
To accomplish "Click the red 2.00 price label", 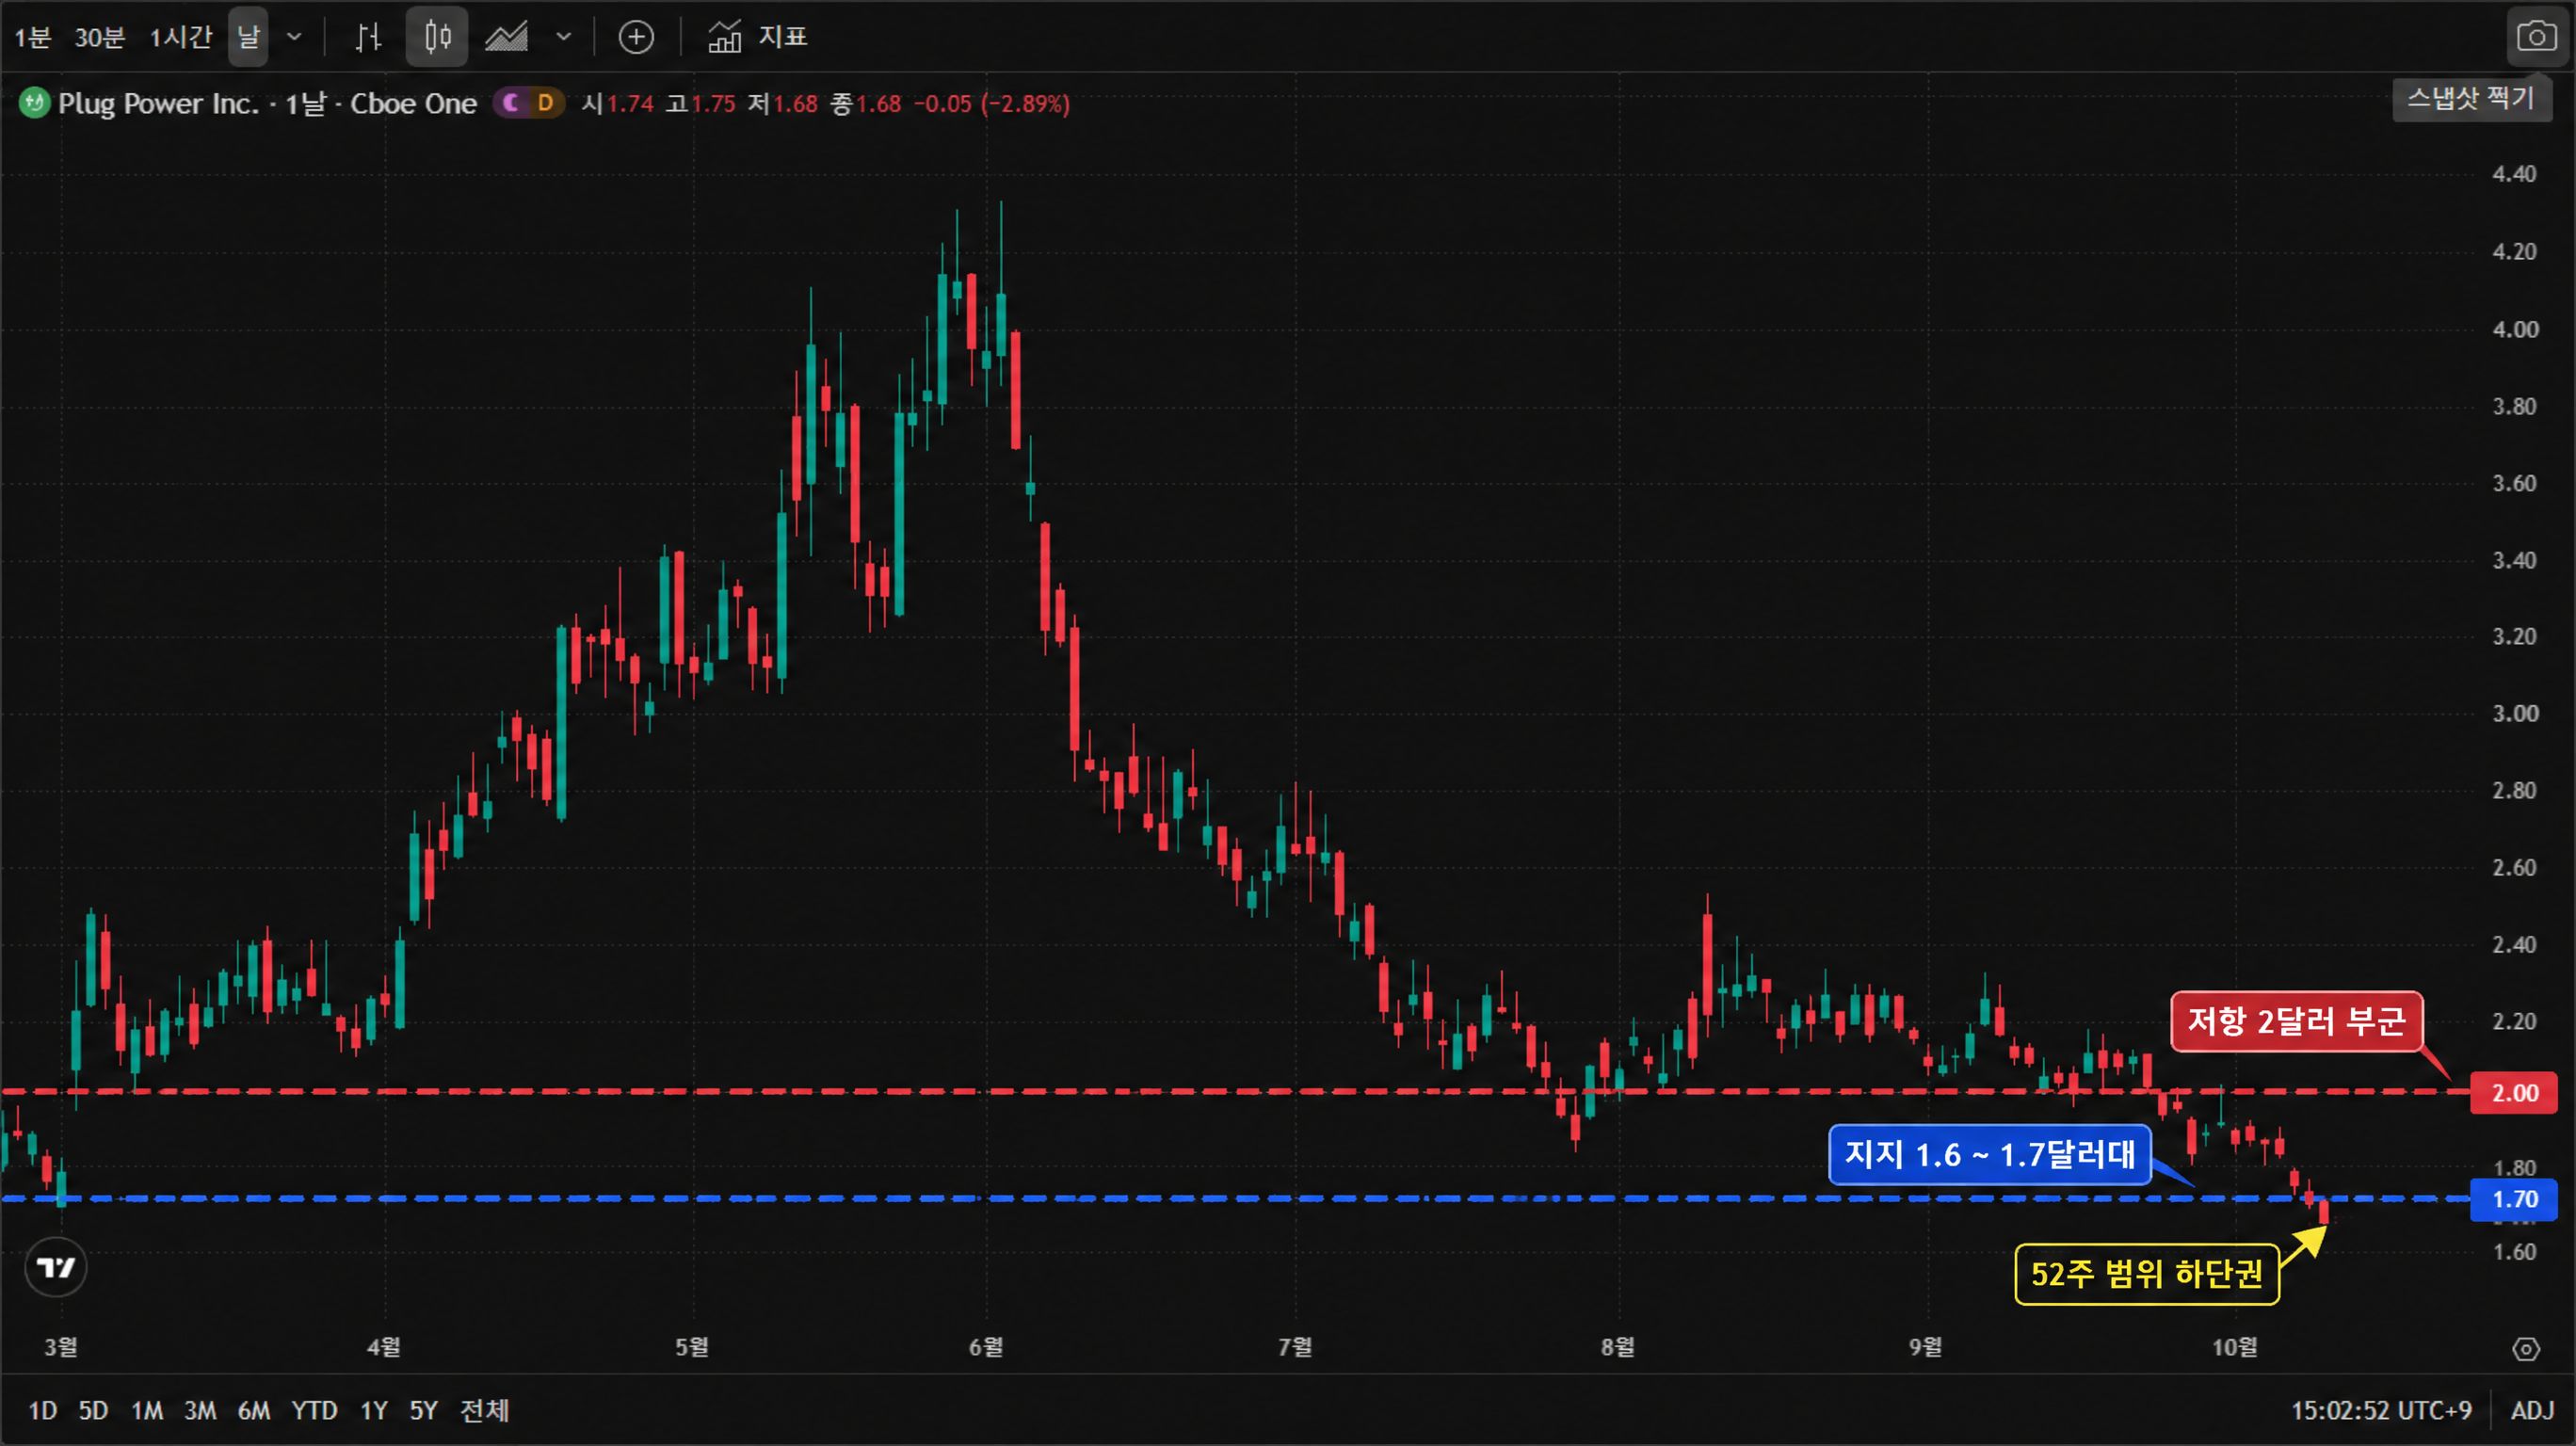I will point(2514,1093).
